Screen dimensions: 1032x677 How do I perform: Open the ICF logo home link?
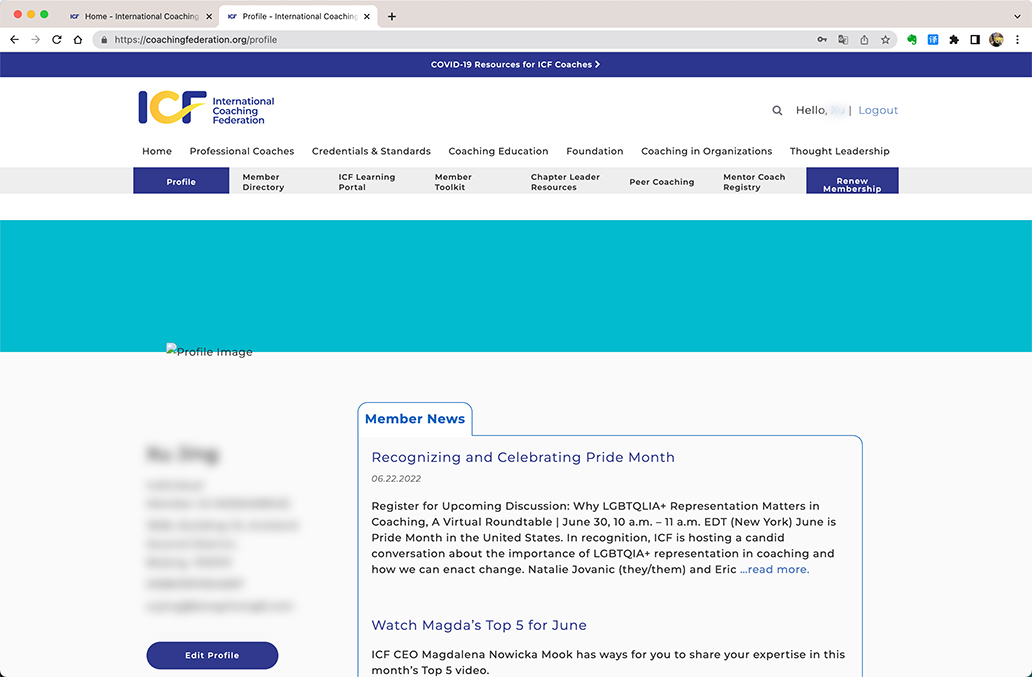coord(206,108)
